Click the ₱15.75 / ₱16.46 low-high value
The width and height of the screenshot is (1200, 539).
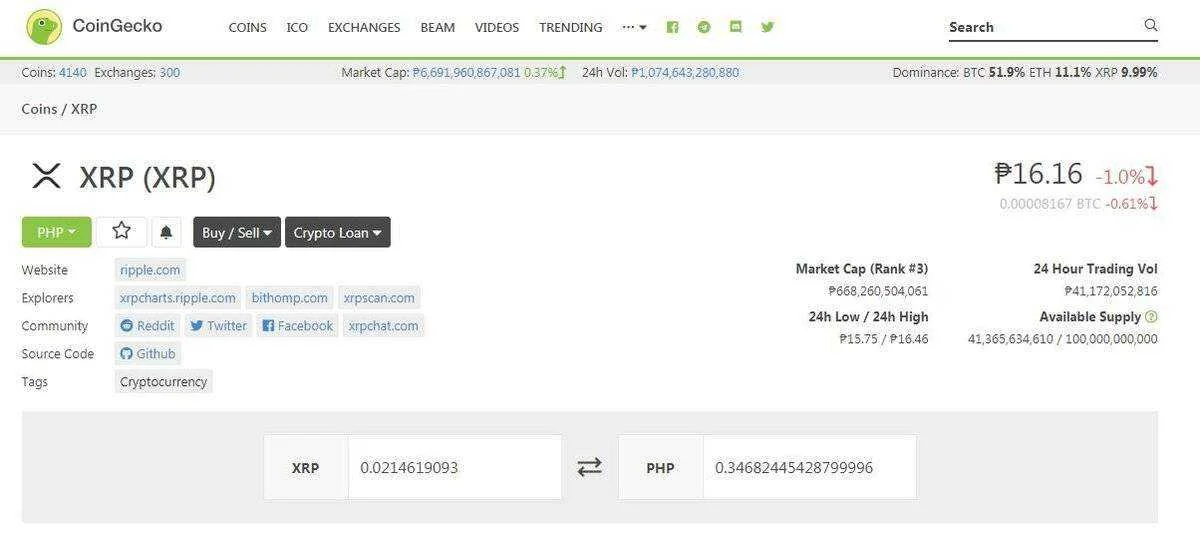click(884, 339)
